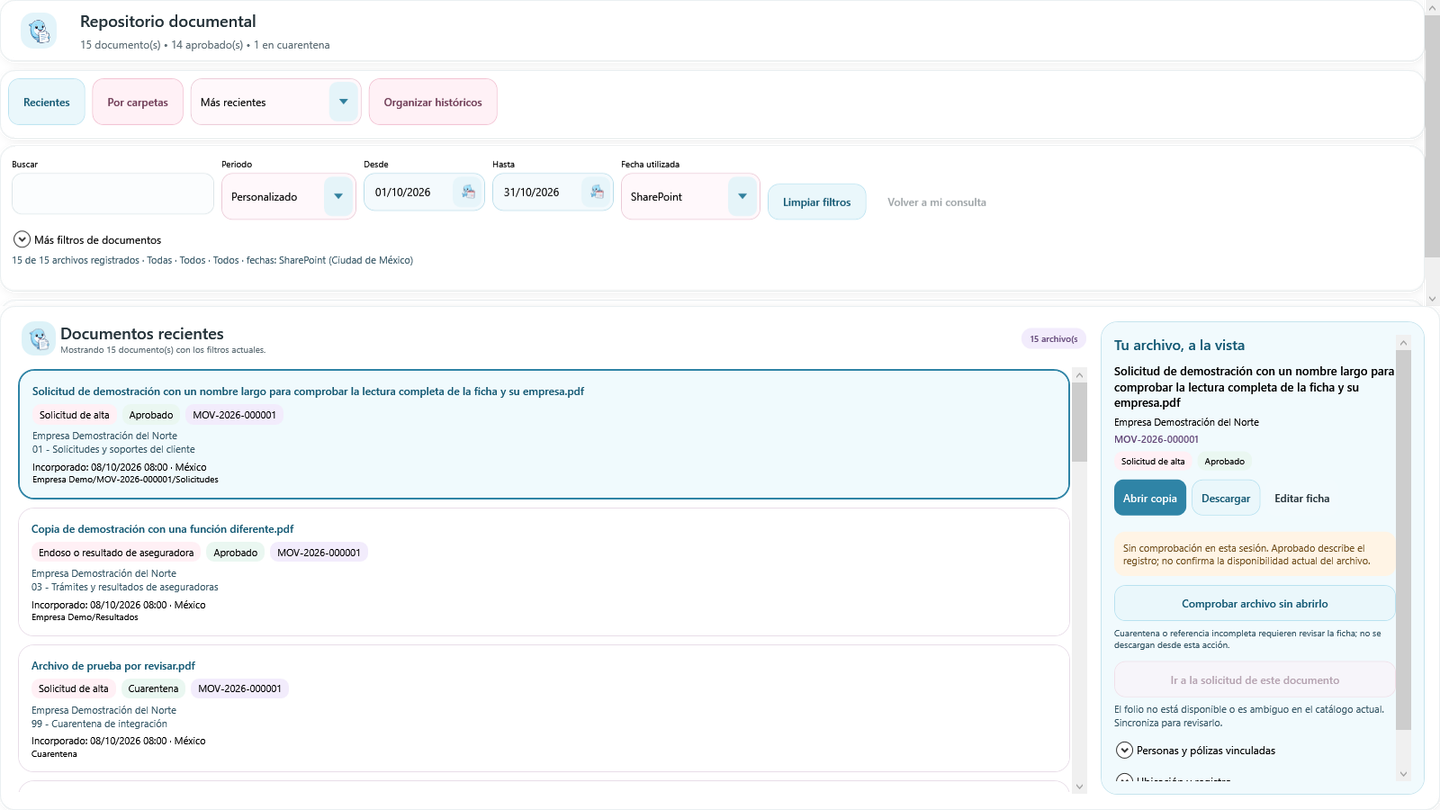The width and height of the screenshot is (1440, 810).
Task: Open the Desde date calendar picker
Action: pyautogui.click(x=468, y=192)
